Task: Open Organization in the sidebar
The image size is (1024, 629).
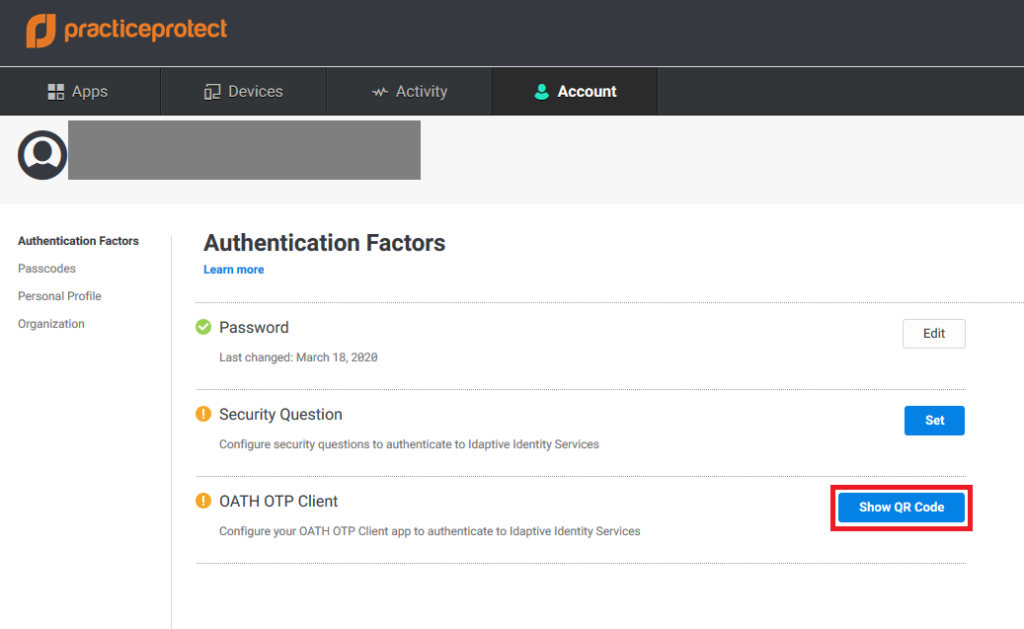Action: [x=51, y=324]
